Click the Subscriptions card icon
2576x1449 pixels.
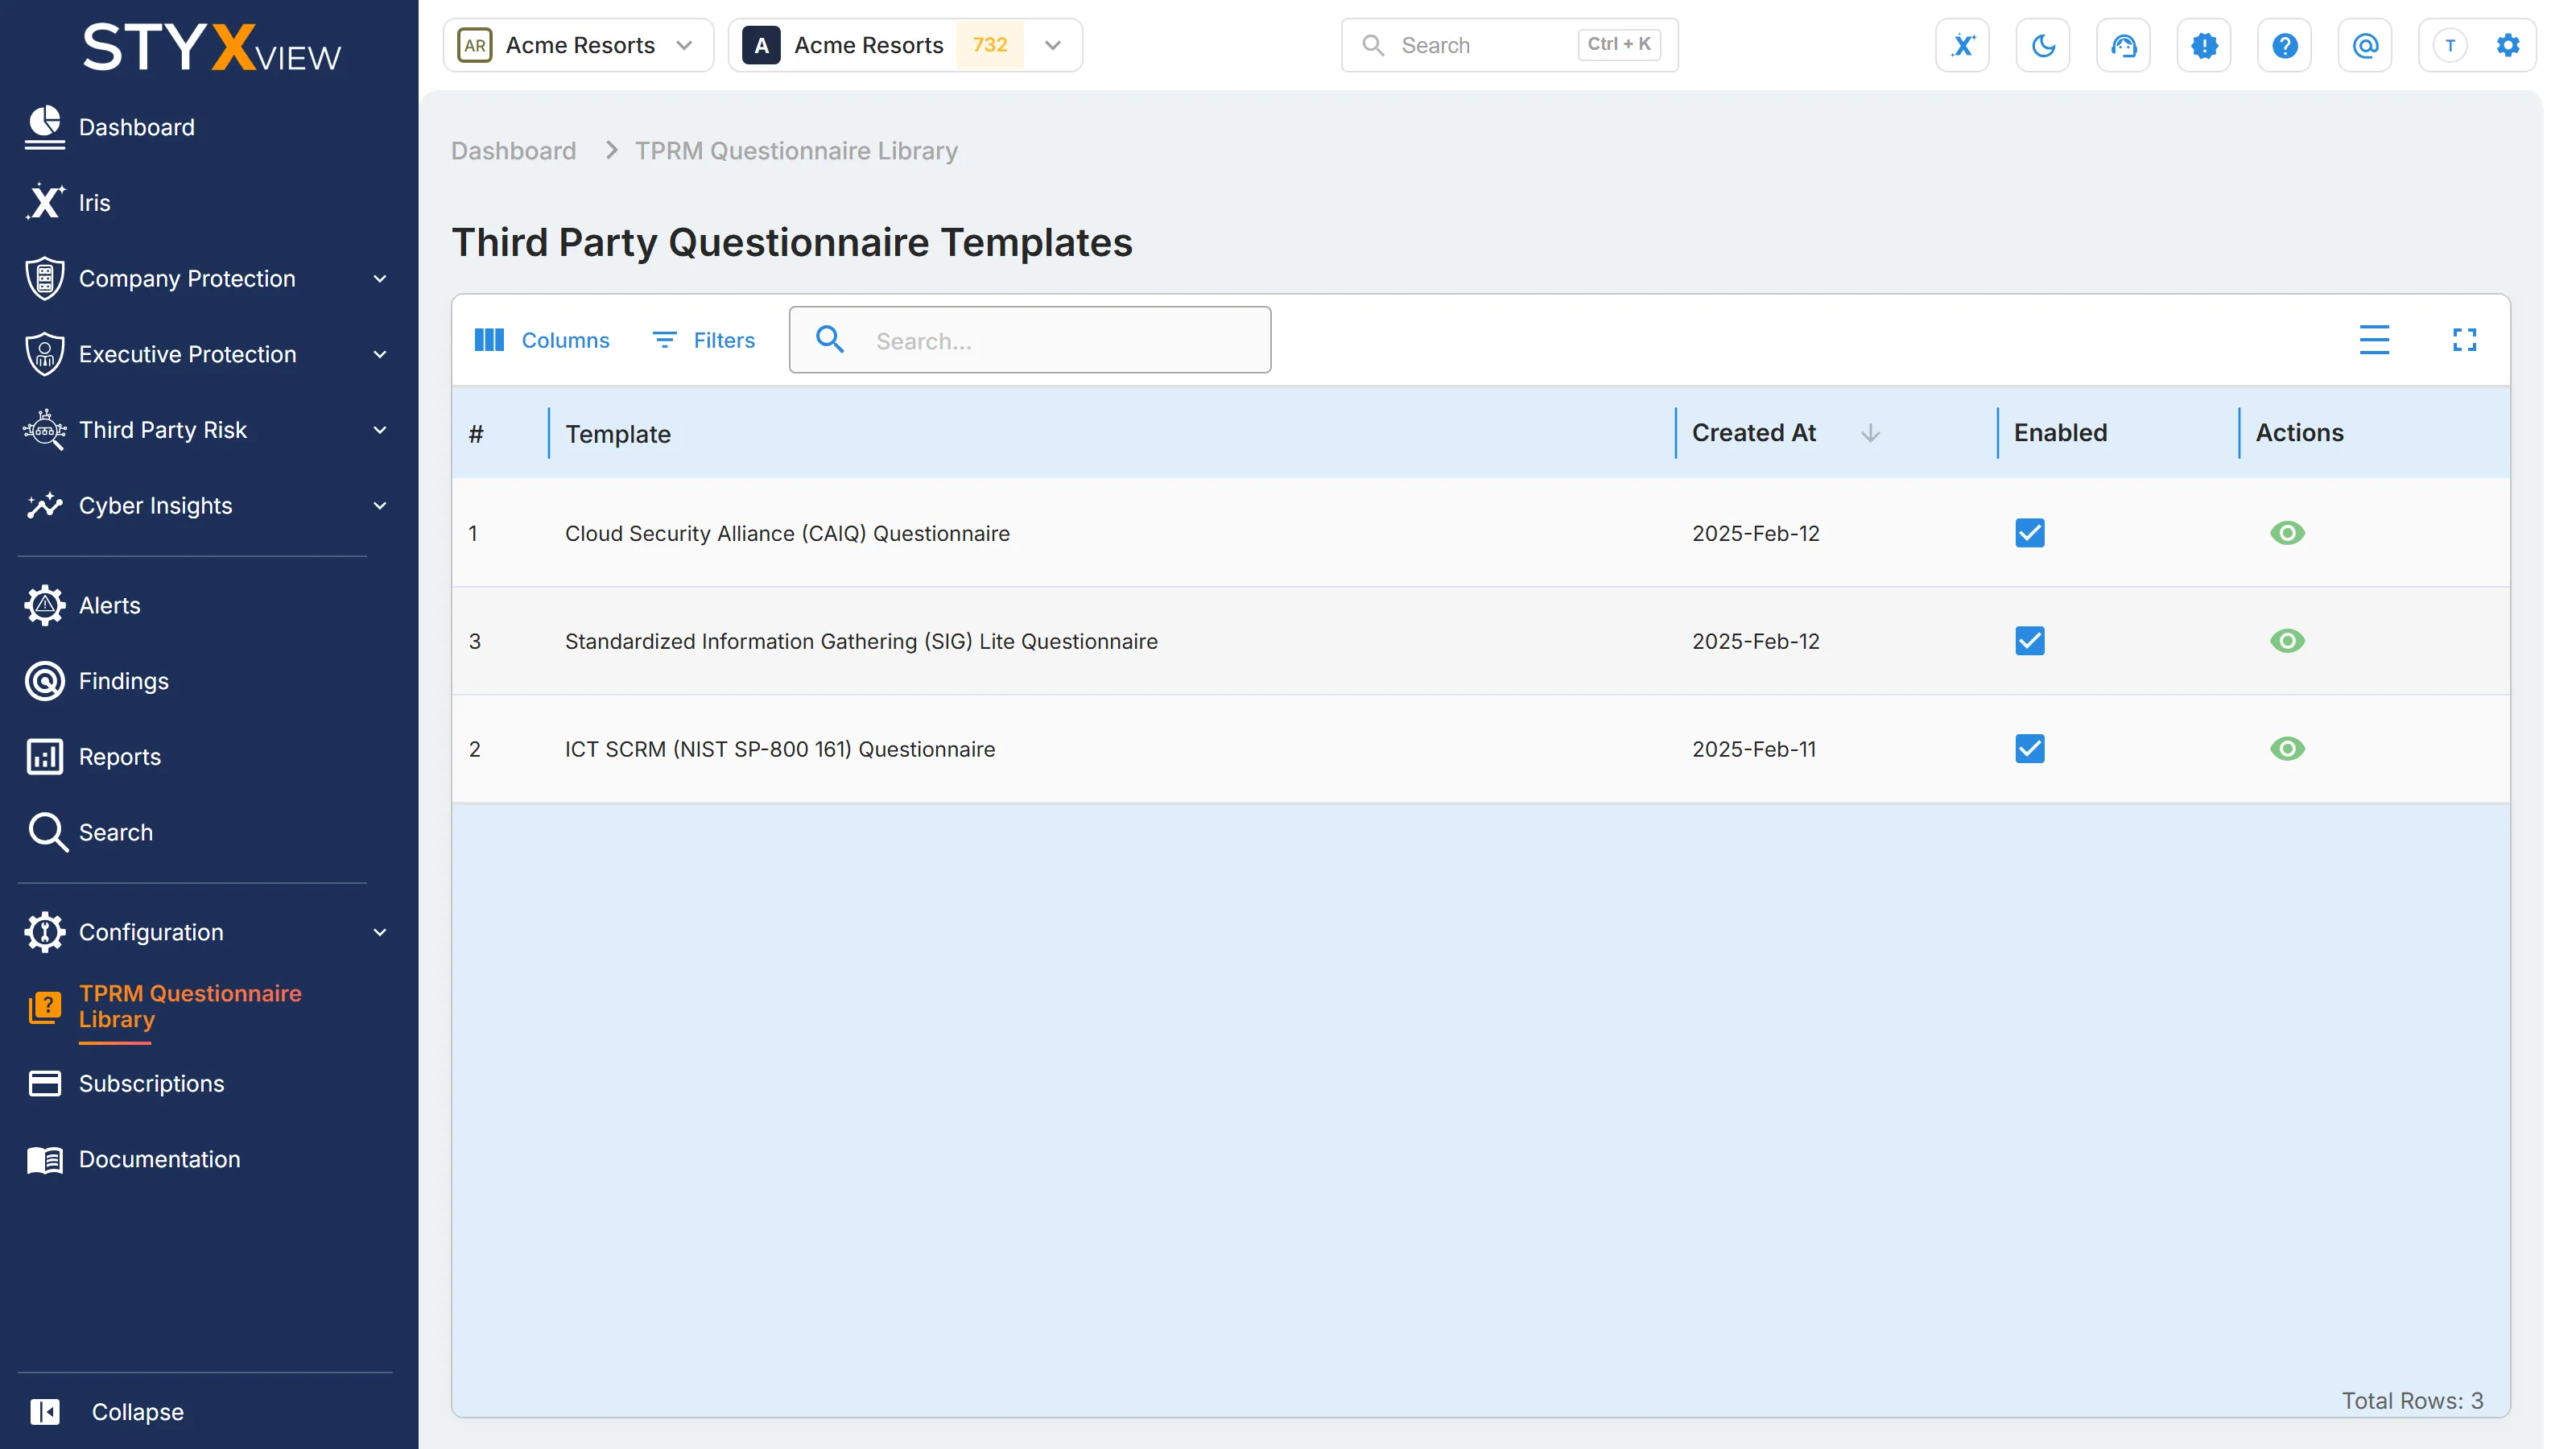coord(45,1083)
